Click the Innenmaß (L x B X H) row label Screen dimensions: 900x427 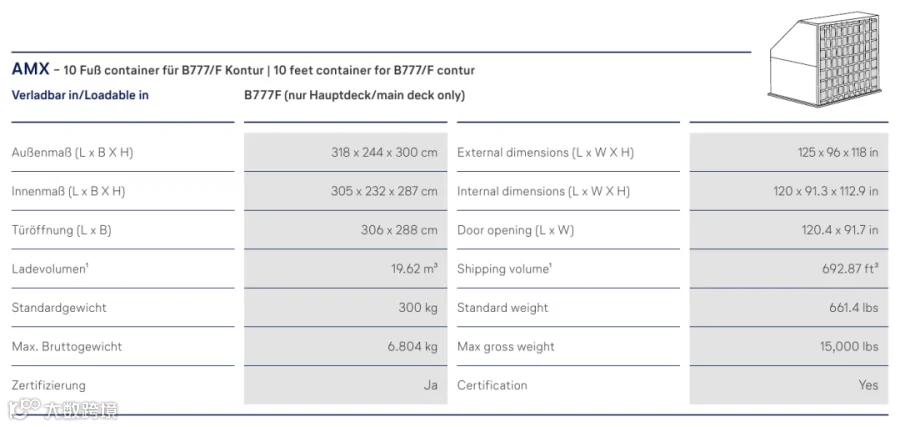pos(68,191)
